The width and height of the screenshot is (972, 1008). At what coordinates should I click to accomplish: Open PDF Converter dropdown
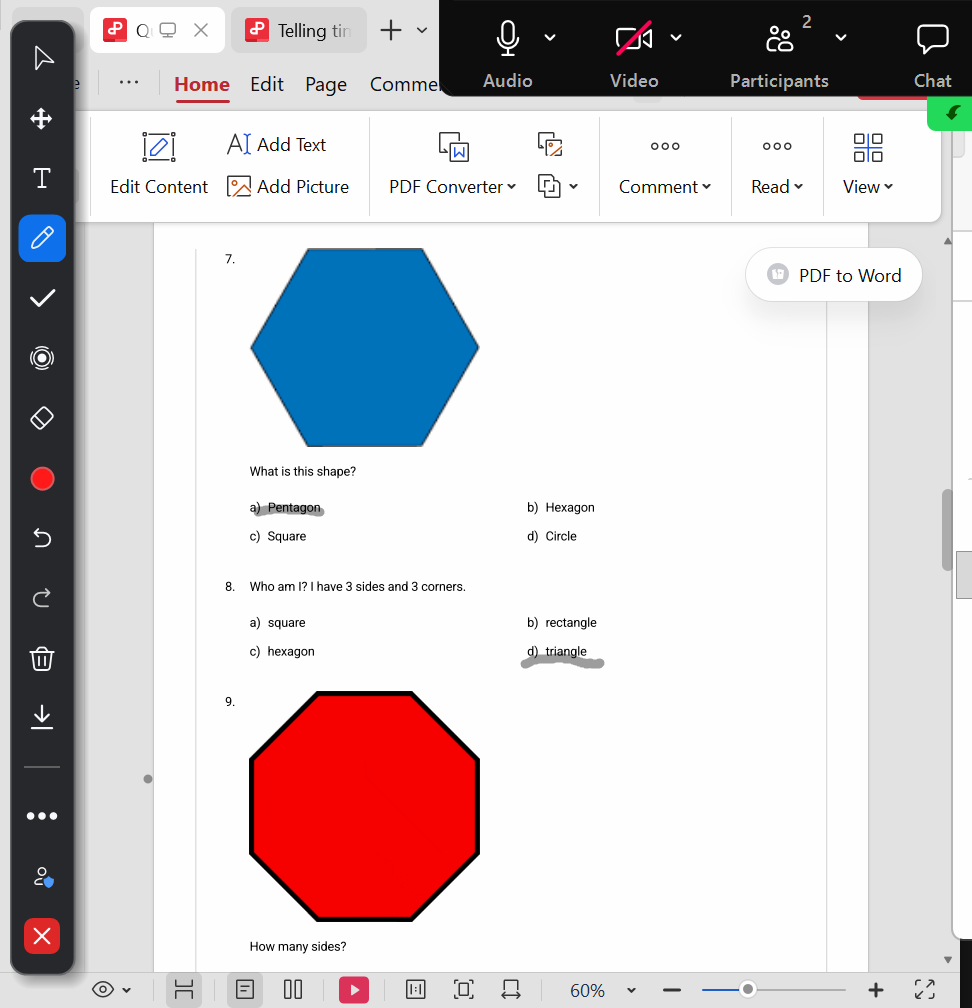pos(453,186)
